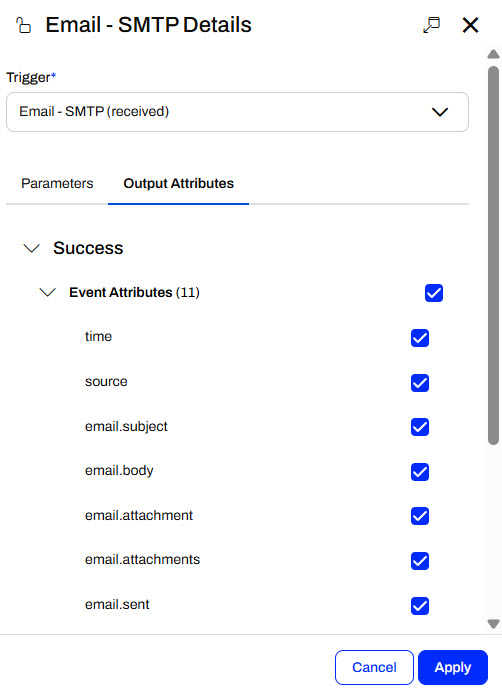Toggle the email.sent checkbox

(419, 606)
